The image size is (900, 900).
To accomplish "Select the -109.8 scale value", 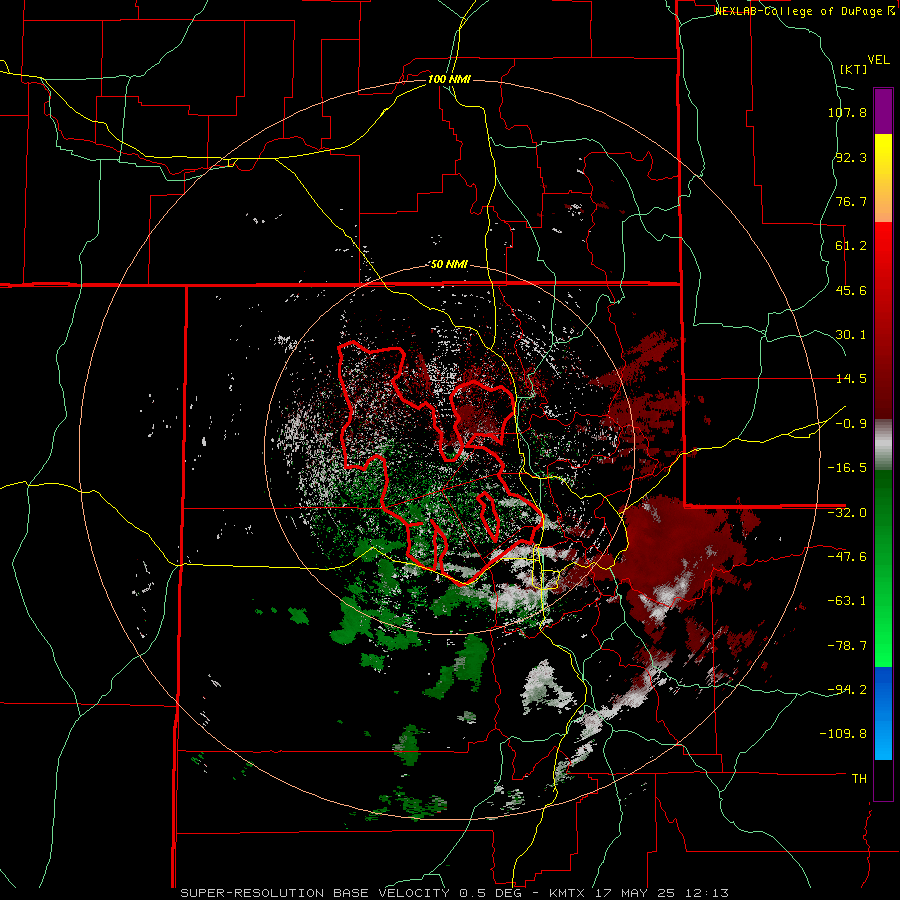I will 844,734.
